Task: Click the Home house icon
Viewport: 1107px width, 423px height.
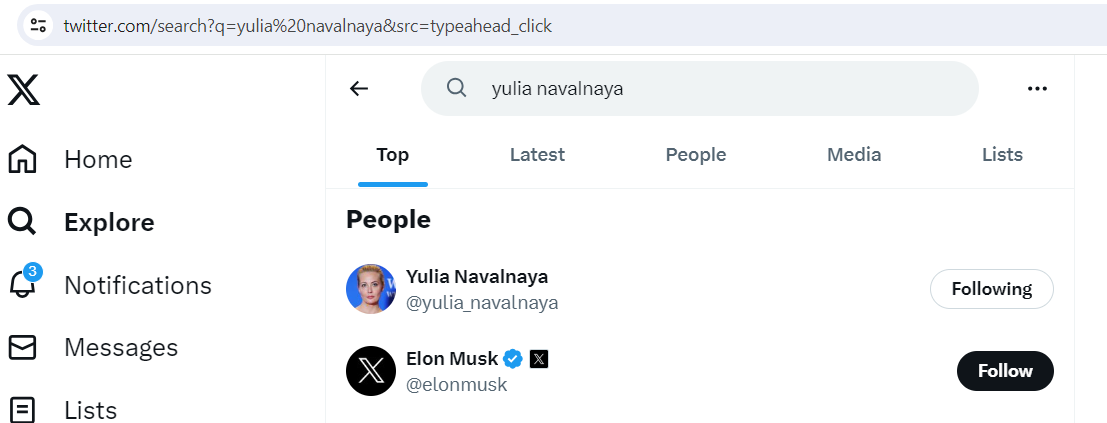Action: [x=22, y=159]
